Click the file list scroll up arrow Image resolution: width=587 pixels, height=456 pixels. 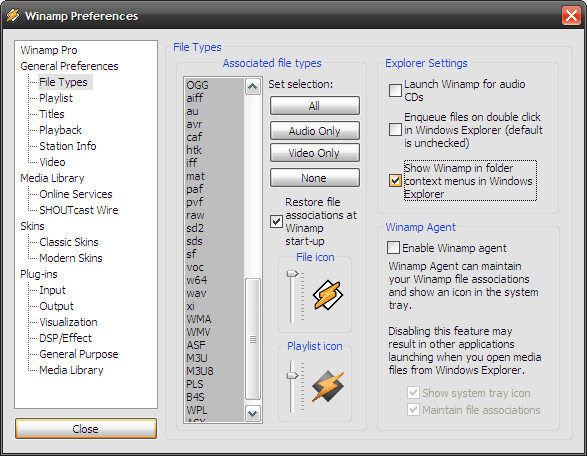click(253, 87)
